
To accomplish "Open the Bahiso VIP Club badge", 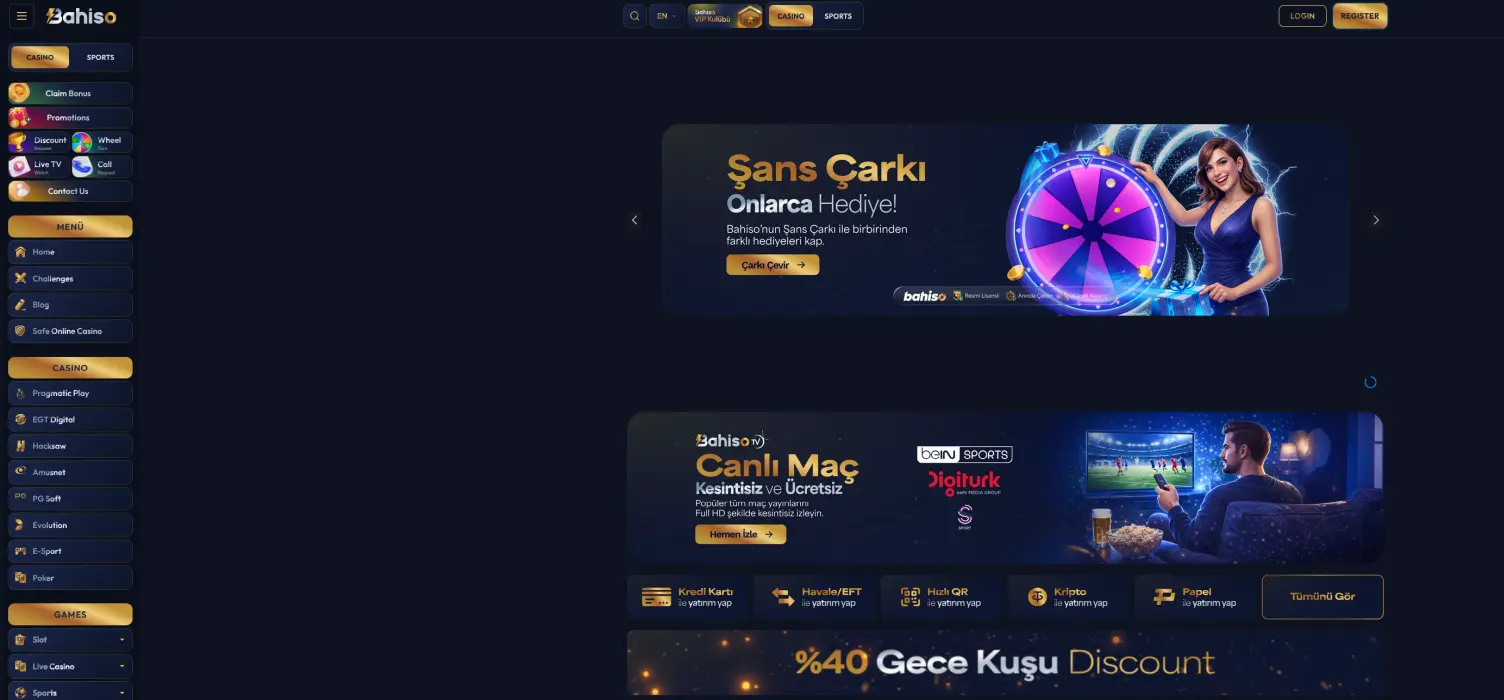I will [x=725, y=16].
